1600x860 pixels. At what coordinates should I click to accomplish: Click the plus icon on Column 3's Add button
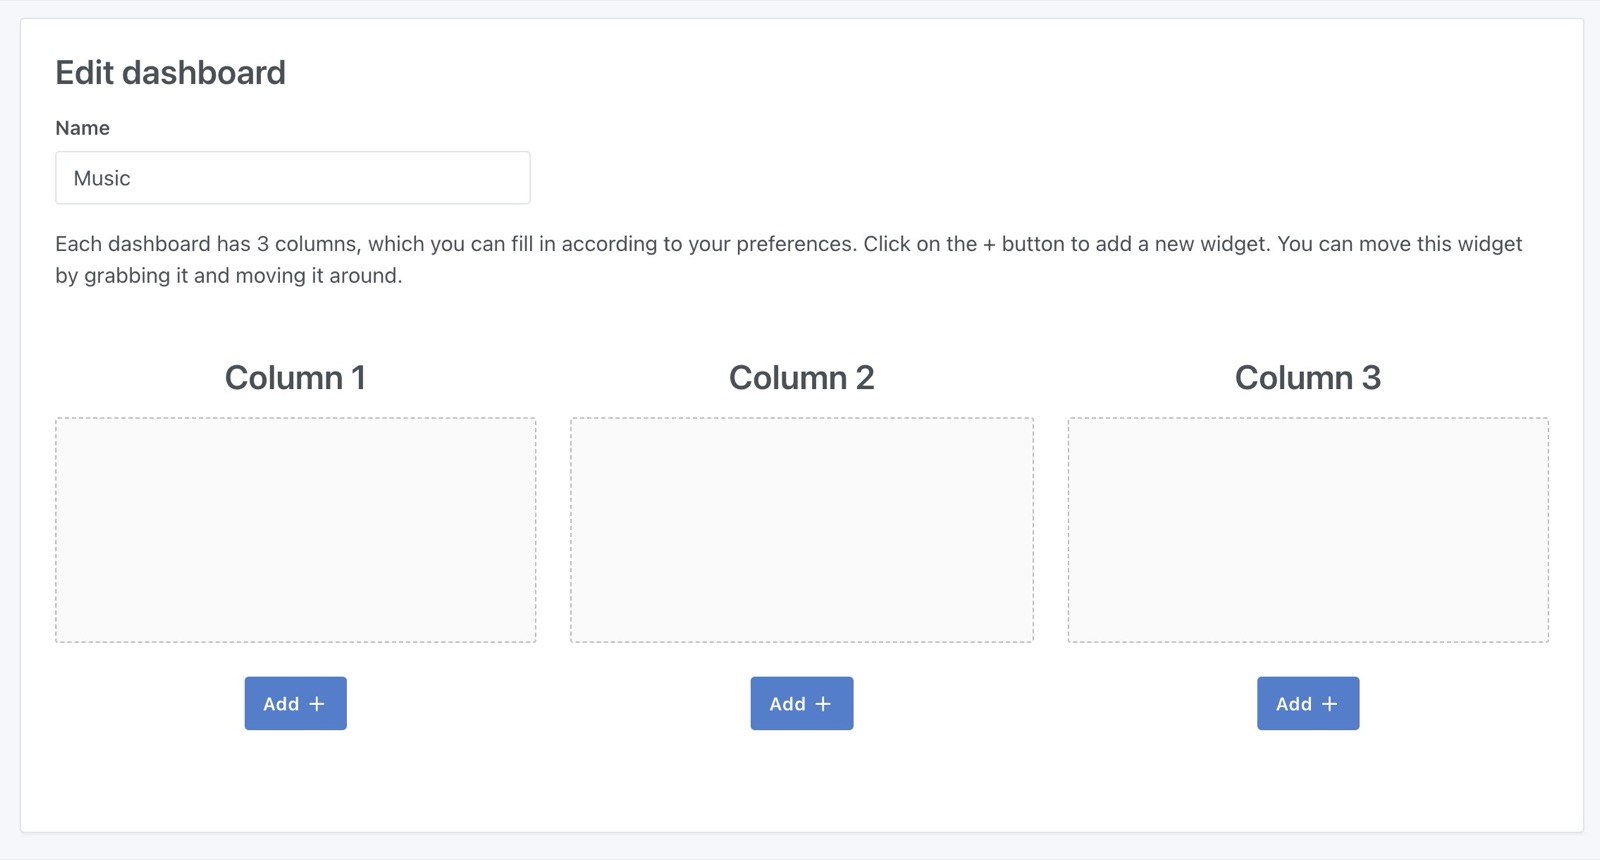click(x=1332, y=703)
